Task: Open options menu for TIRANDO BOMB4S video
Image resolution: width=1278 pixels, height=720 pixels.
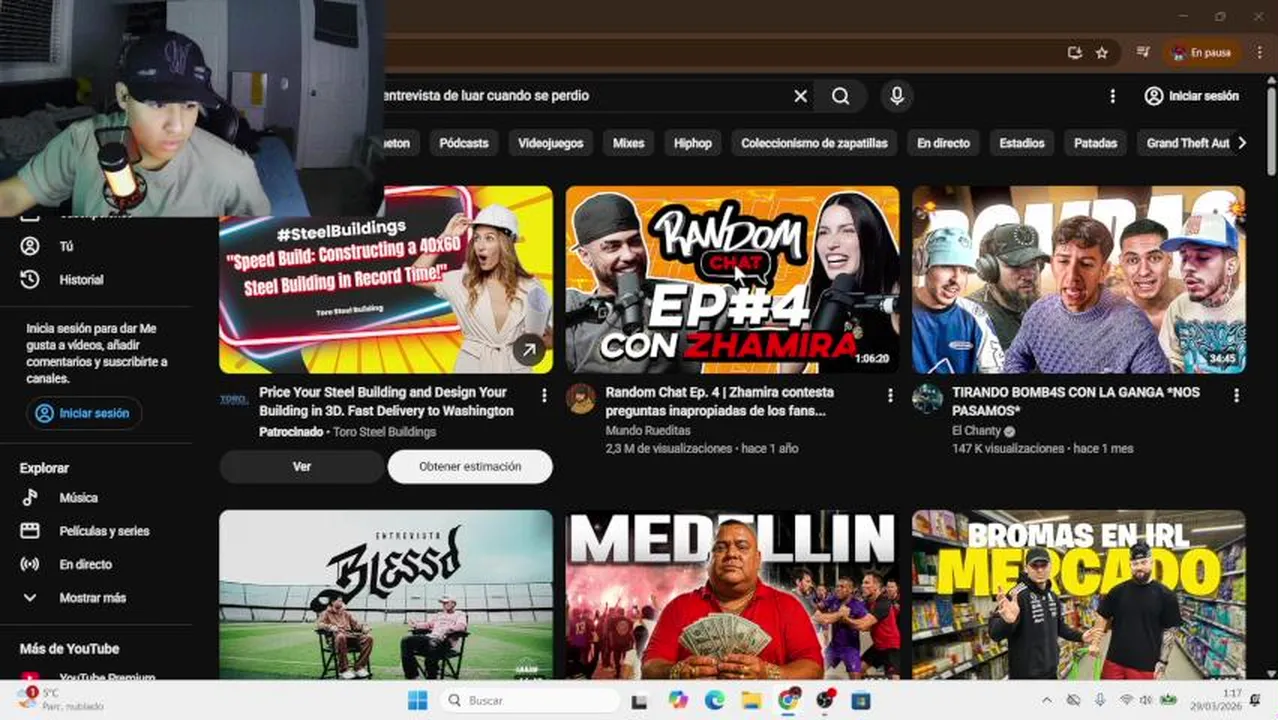Action: coord(1236,396)
